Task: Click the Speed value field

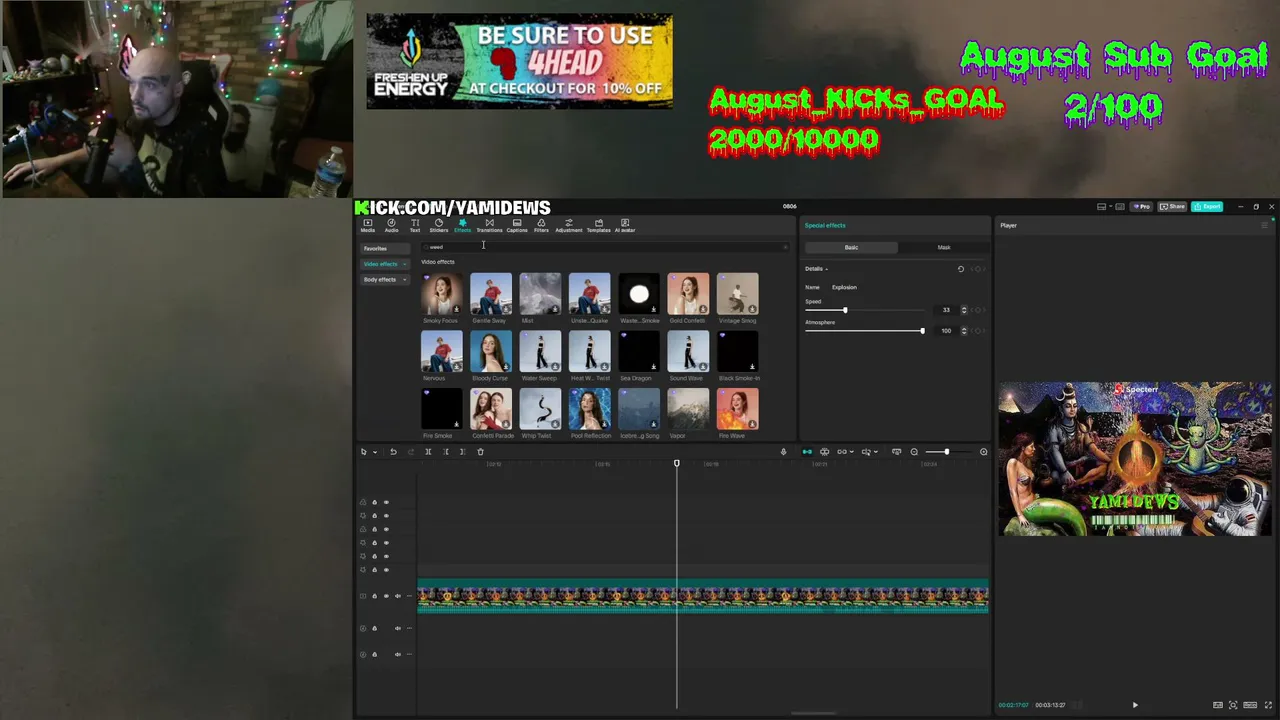Action: pos(945,310)
